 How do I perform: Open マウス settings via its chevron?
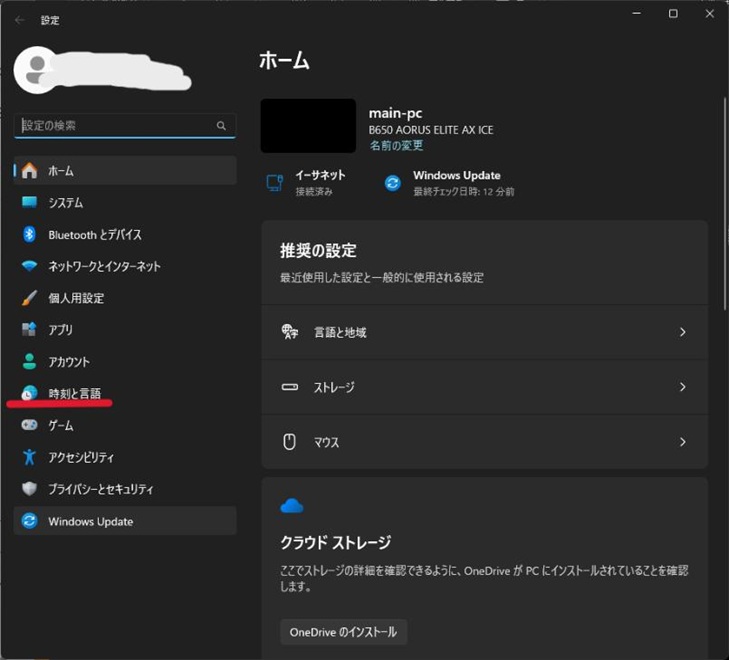click(683, 442)
